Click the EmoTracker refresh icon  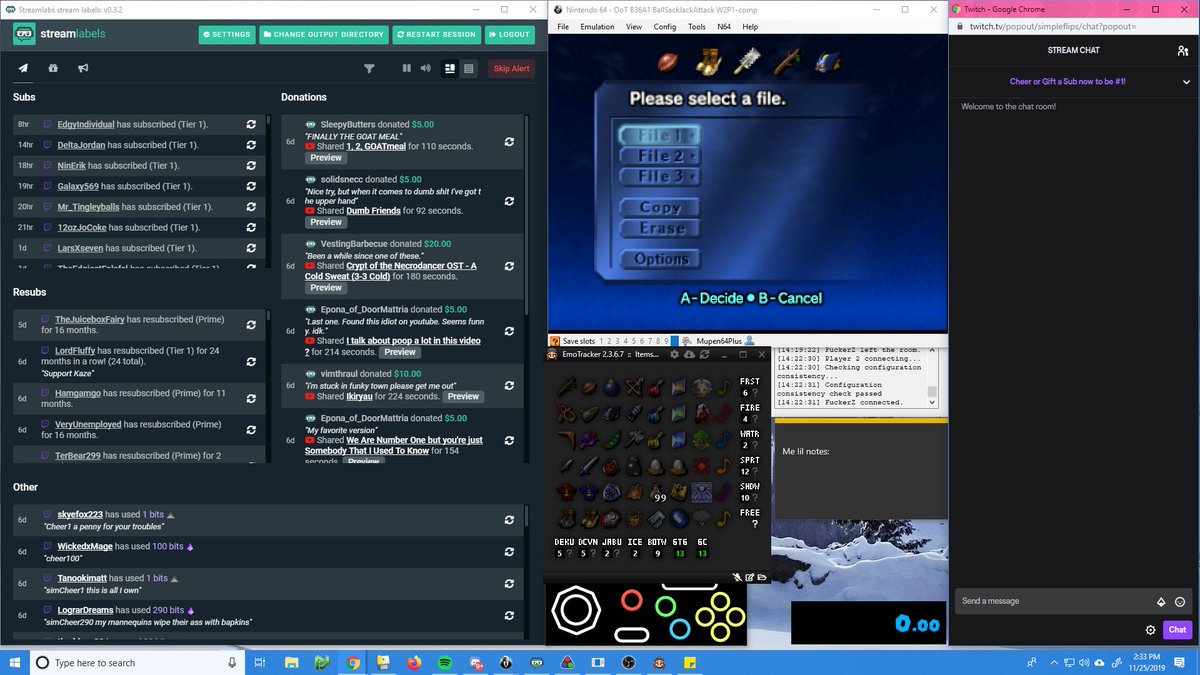pos(706,354)
